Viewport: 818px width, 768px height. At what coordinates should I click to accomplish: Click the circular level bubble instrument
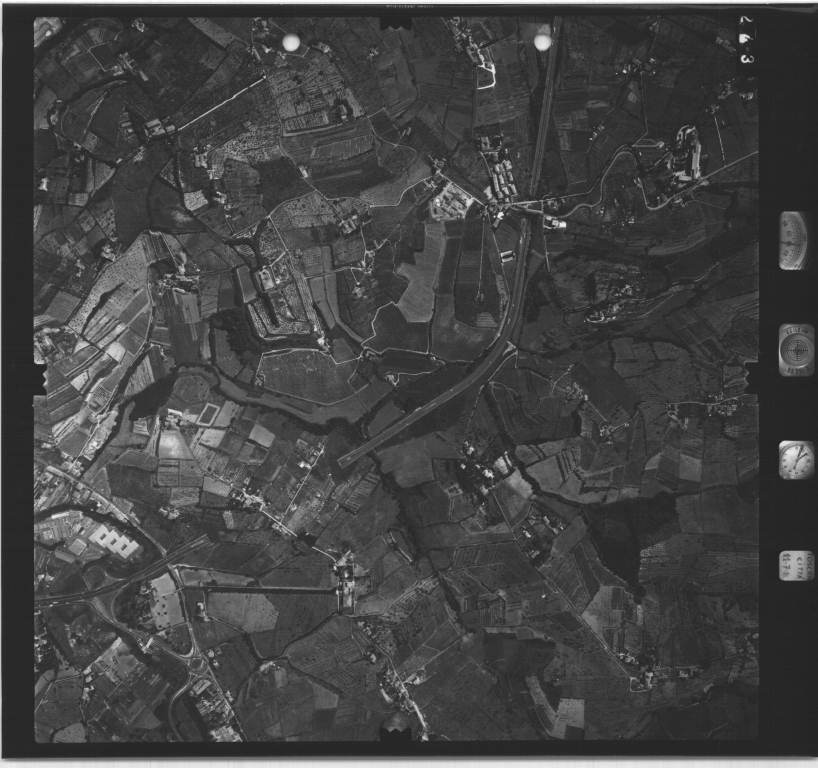point(796,349)
